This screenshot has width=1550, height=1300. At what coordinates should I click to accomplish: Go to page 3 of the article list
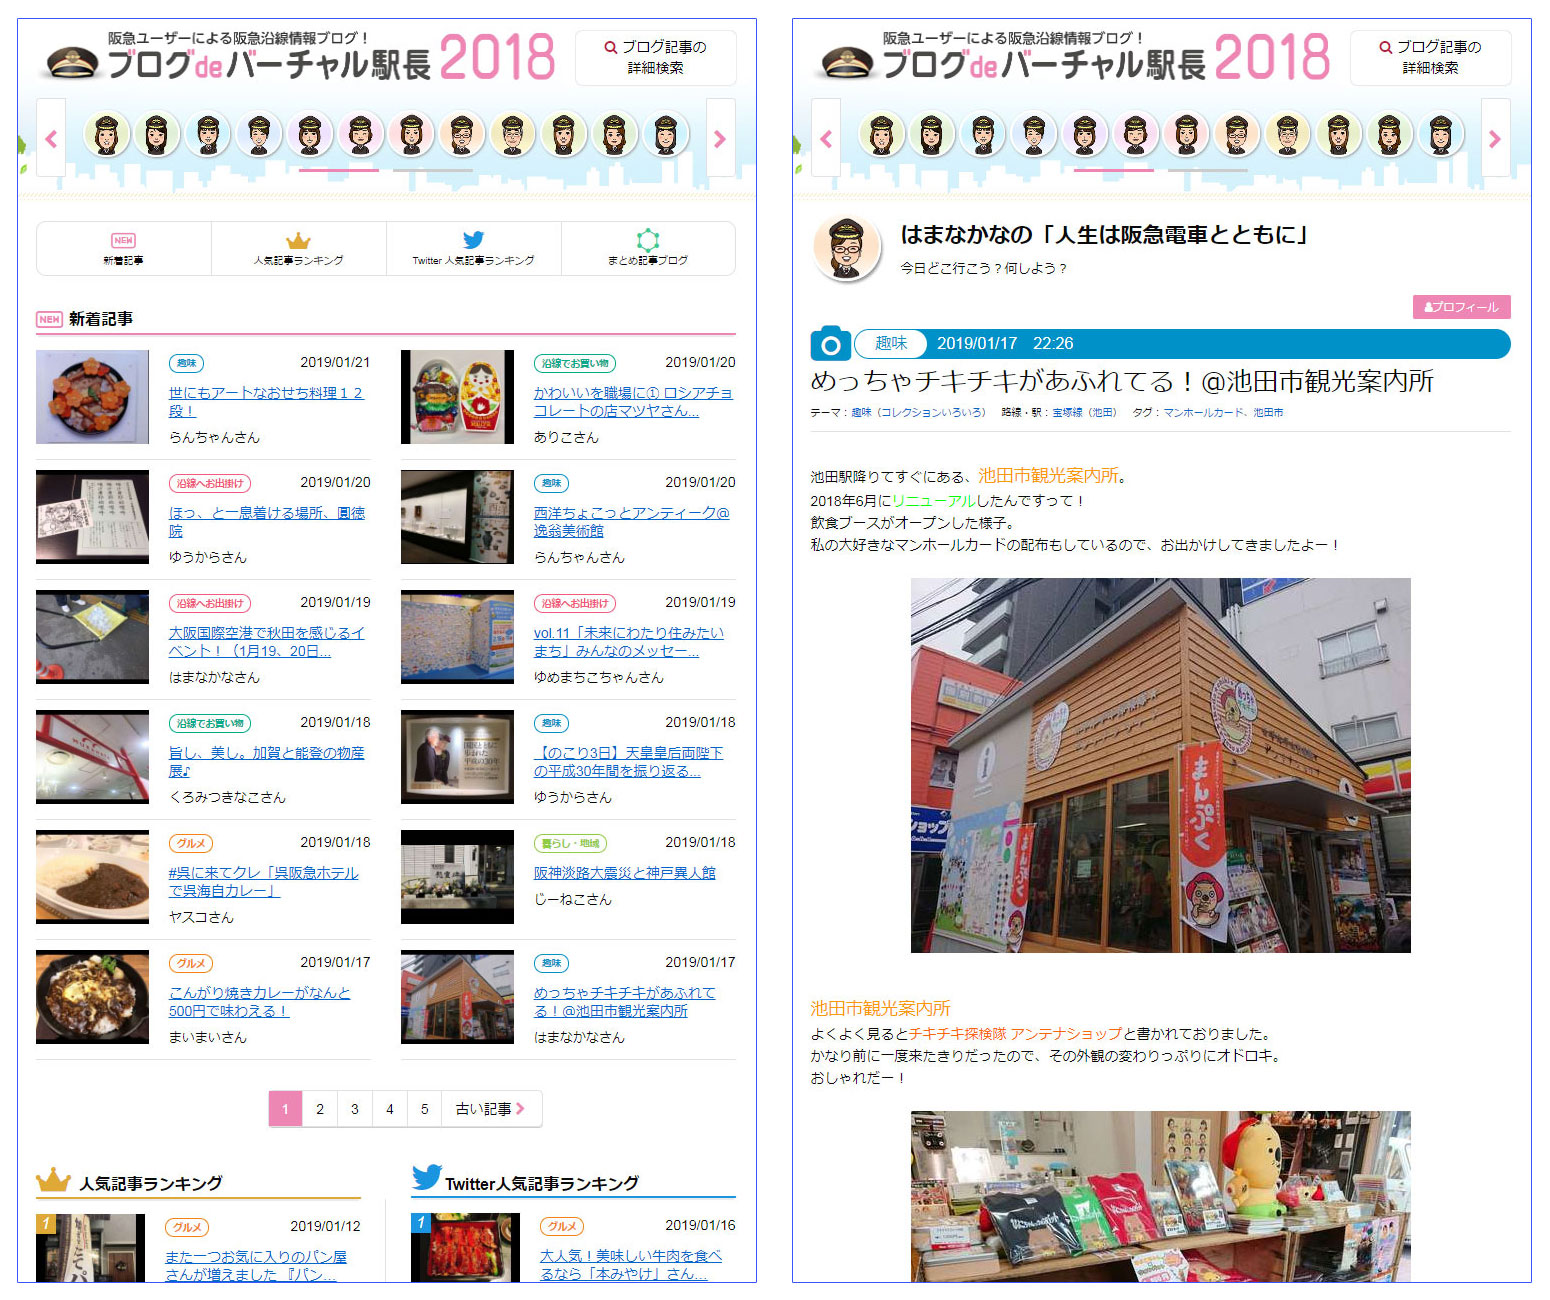click(355, 1109)
